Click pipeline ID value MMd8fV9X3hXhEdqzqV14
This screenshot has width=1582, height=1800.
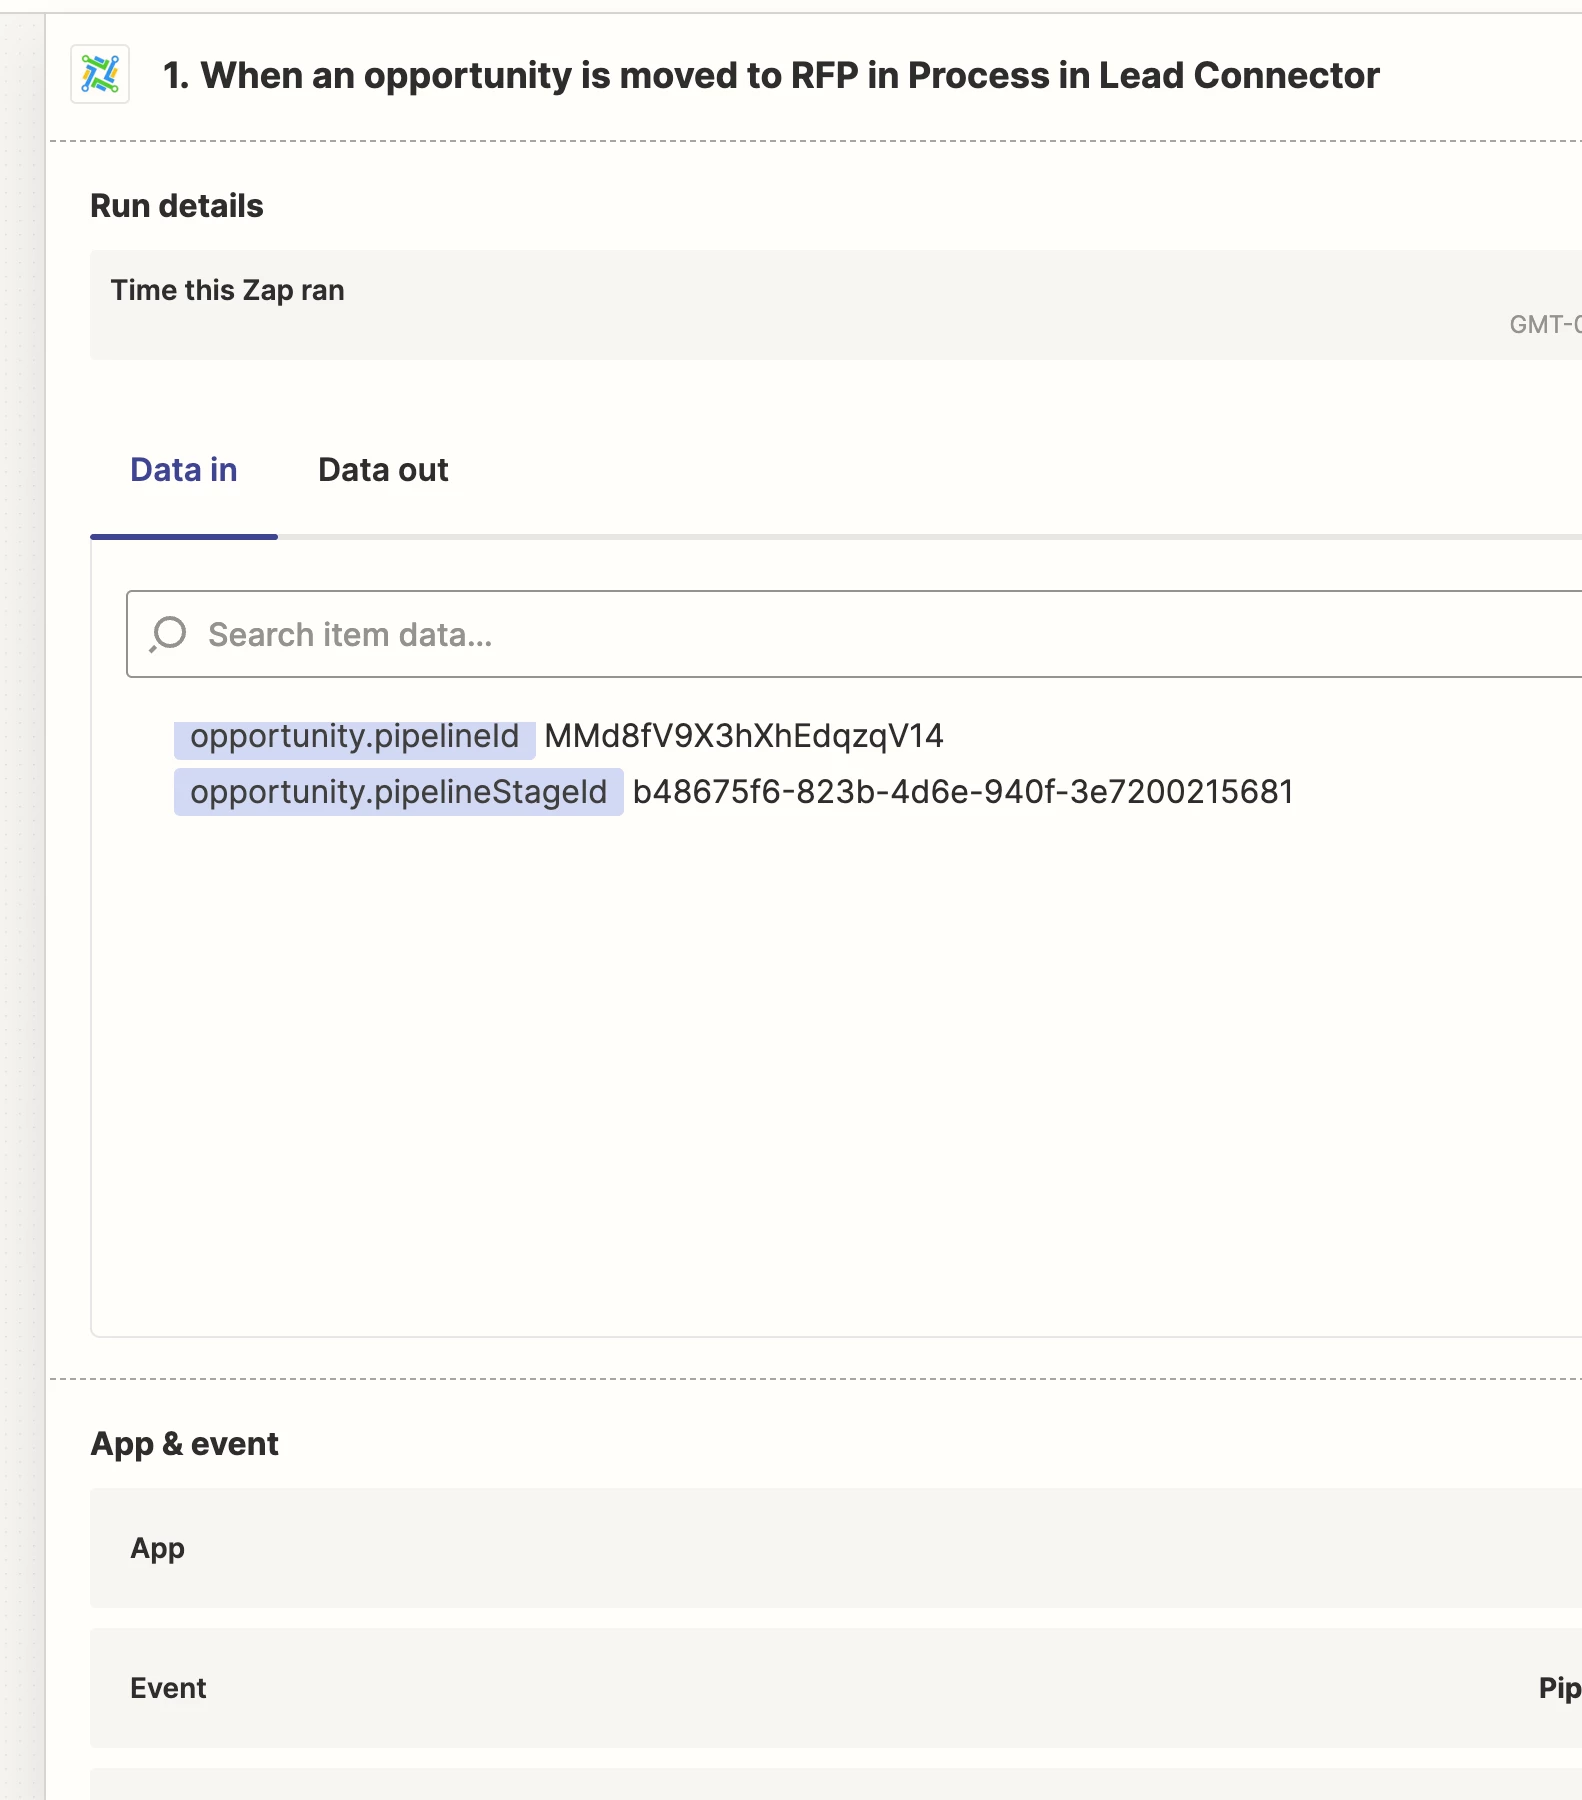(x=744, y=736)
